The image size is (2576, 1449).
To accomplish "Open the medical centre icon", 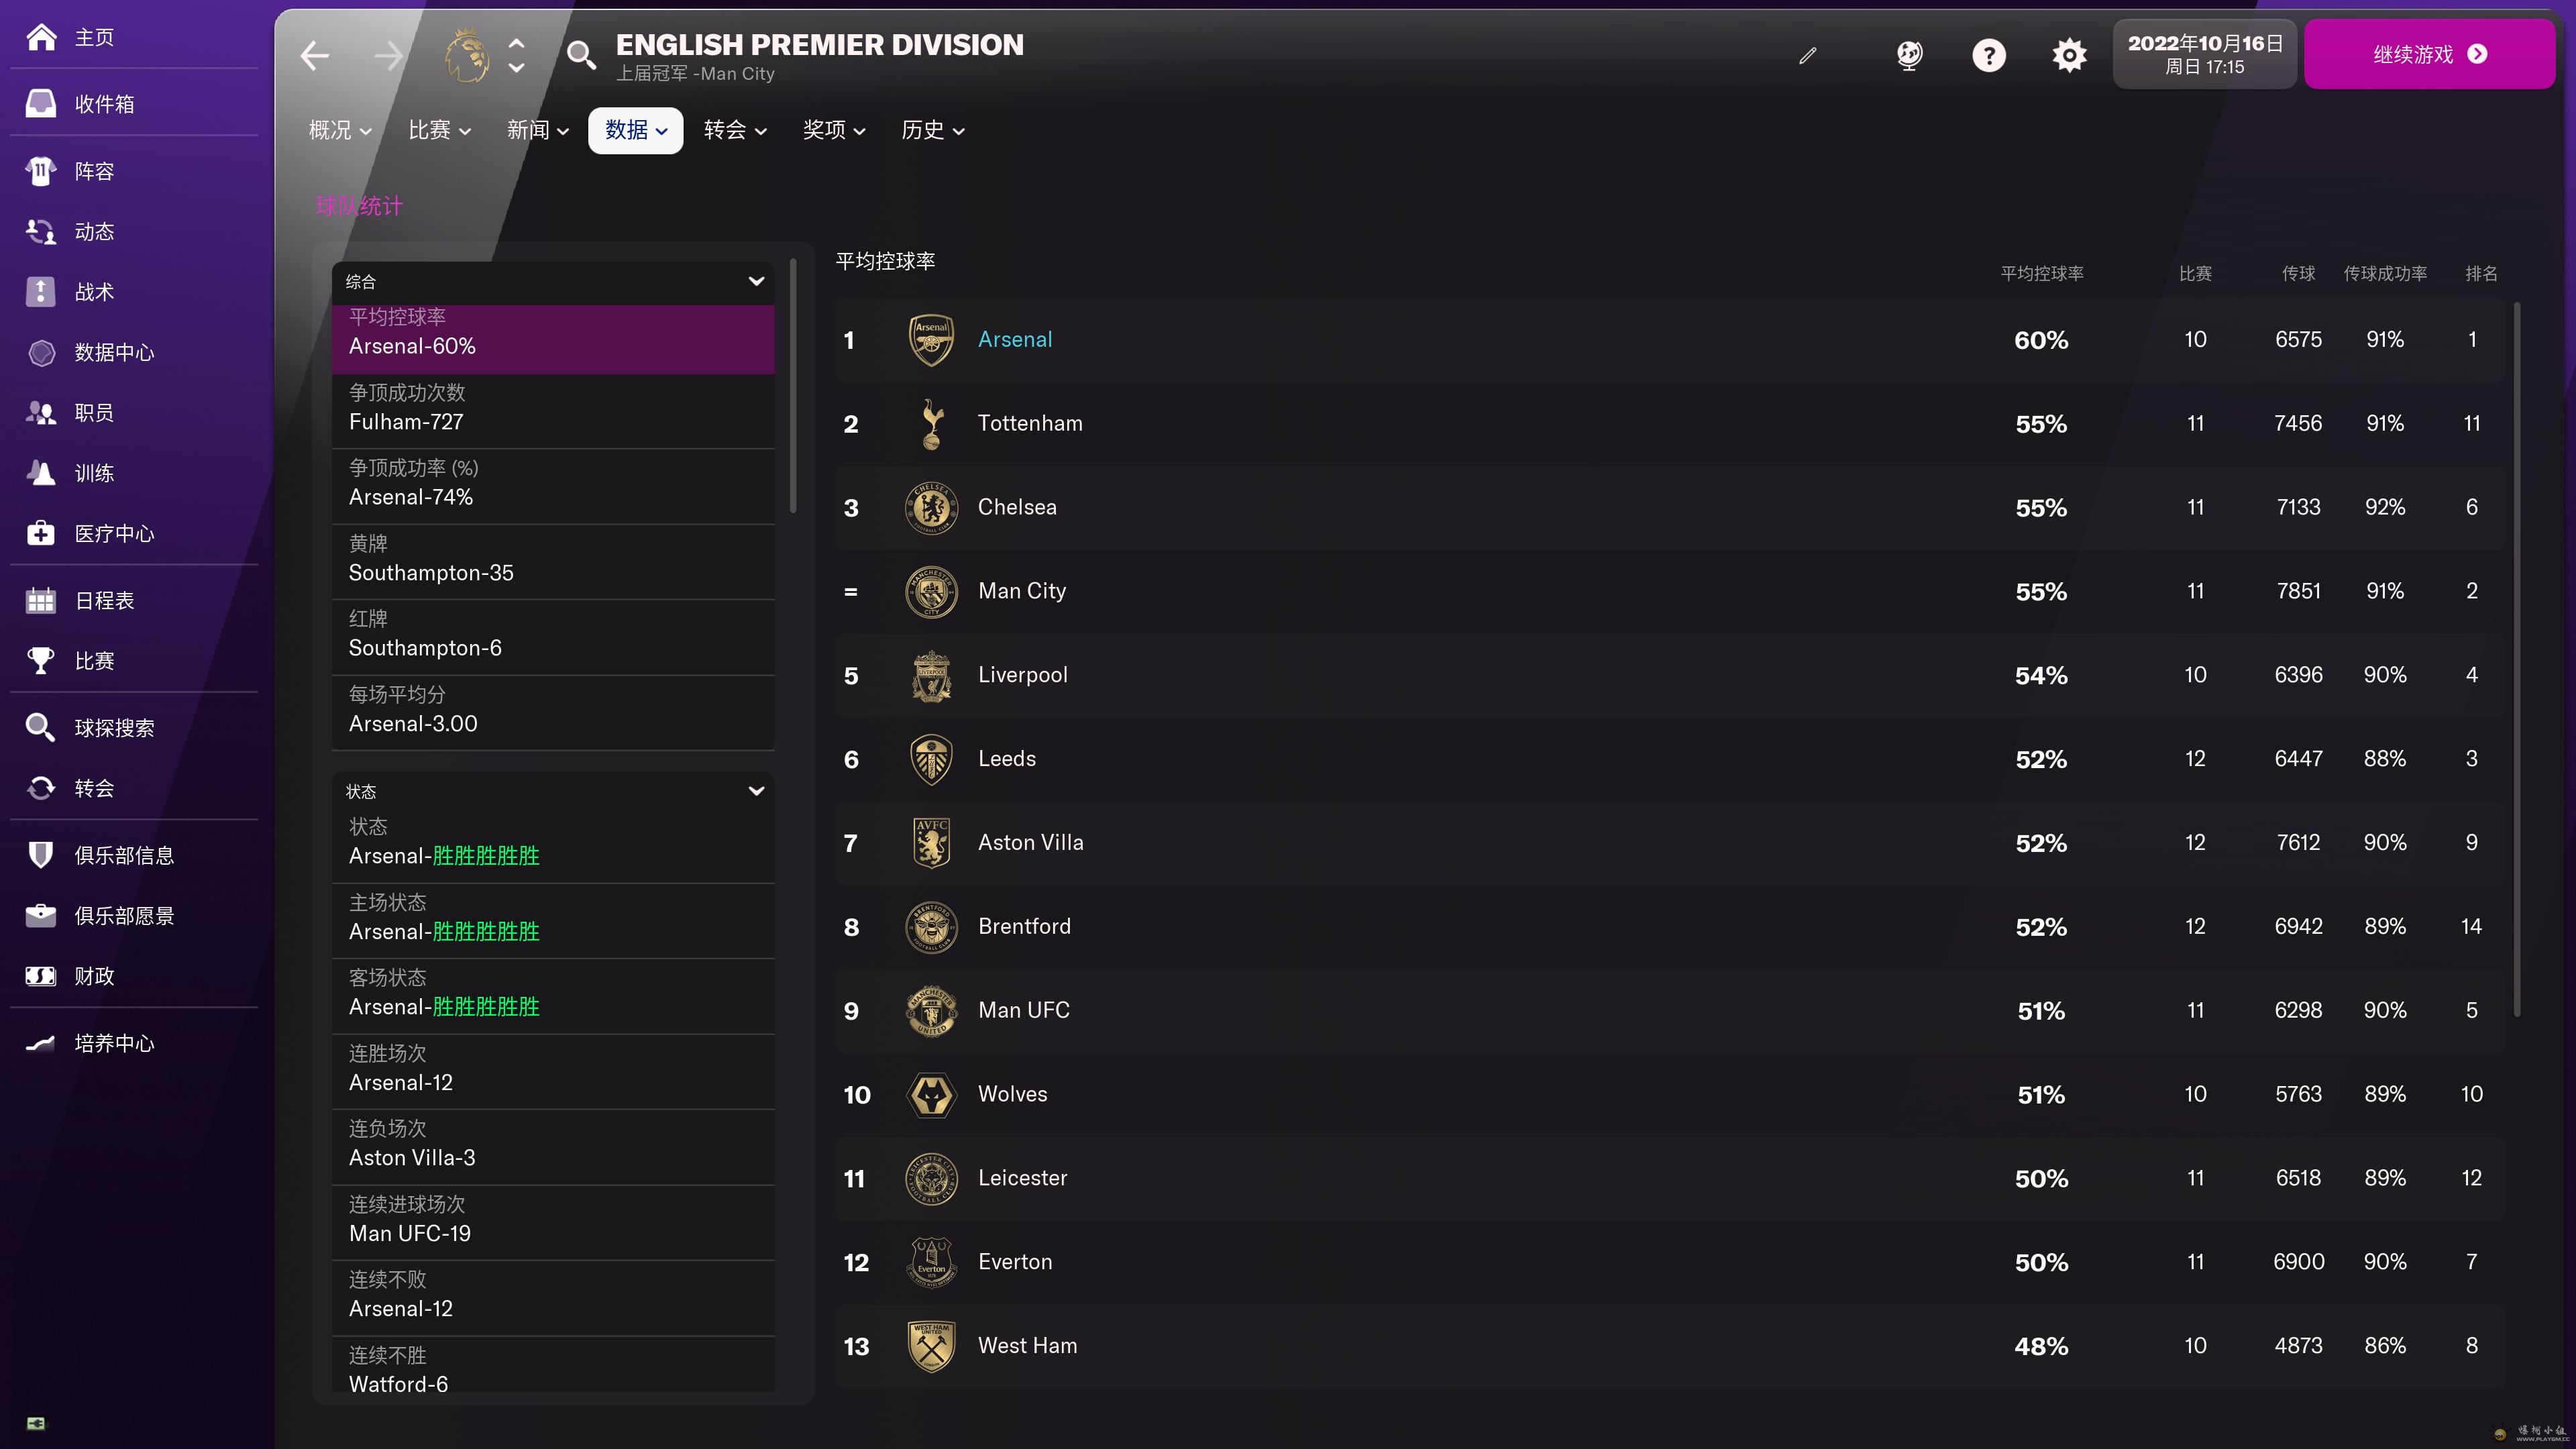I will click(x=41, y=533).
